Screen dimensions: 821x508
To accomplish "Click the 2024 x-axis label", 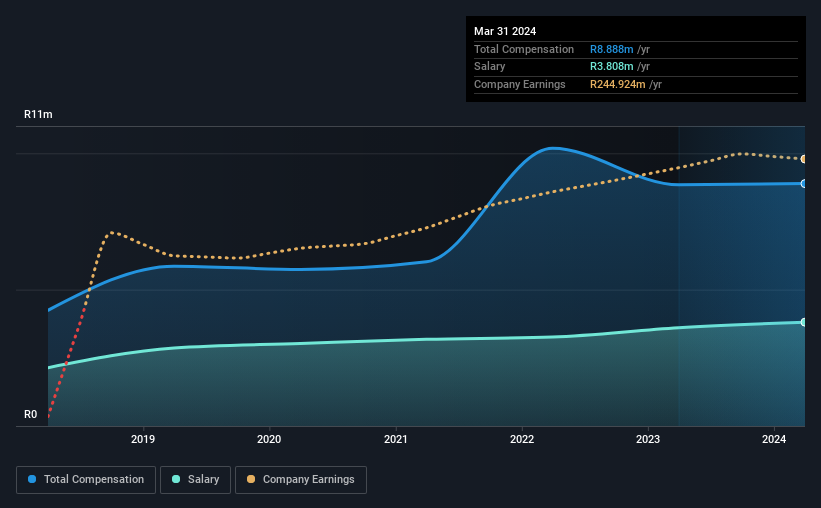I will (x=774, y=439).
